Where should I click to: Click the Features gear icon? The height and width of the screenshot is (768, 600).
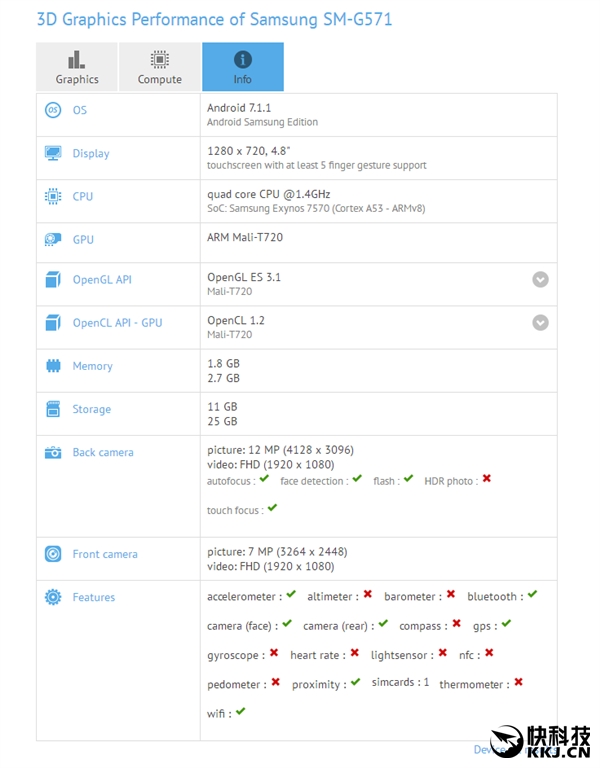point(53,597)
